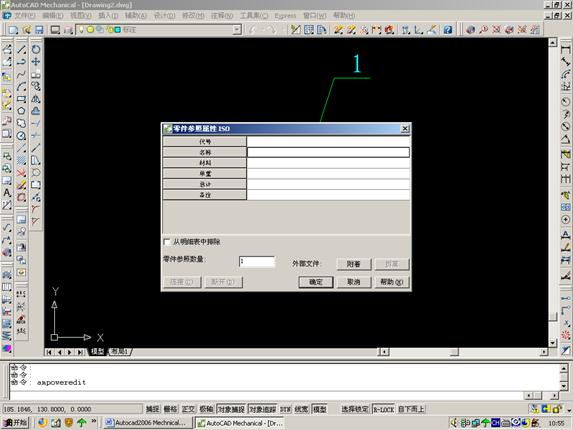Select the Trim tool
573x430 pixels.
pyautogui.click(x=36, y=123)
